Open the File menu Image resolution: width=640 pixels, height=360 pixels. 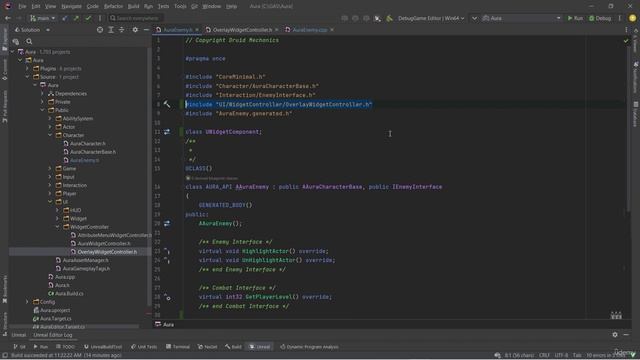22,7
